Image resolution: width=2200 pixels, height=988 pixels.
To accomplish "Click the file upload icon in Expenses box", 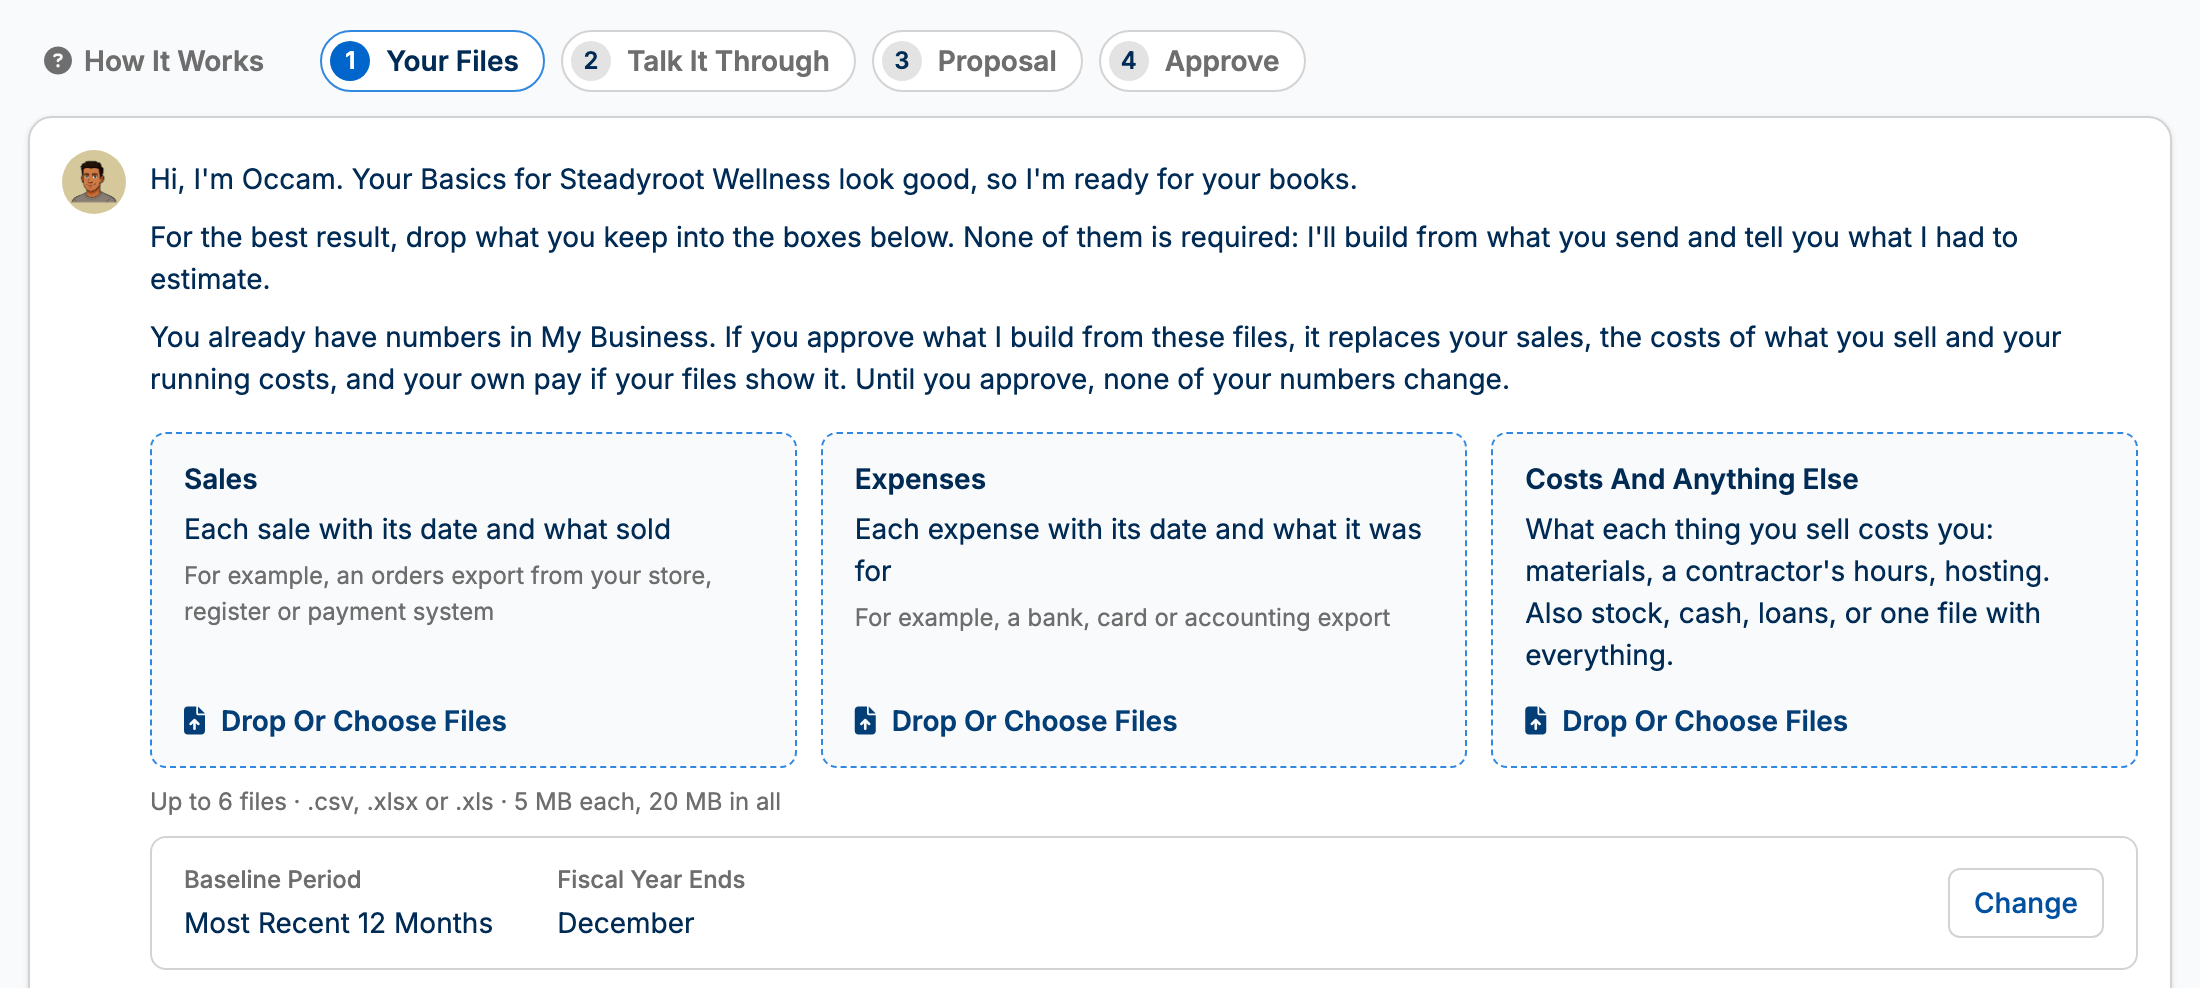I will pyautogui.click(x=866, y=720).
